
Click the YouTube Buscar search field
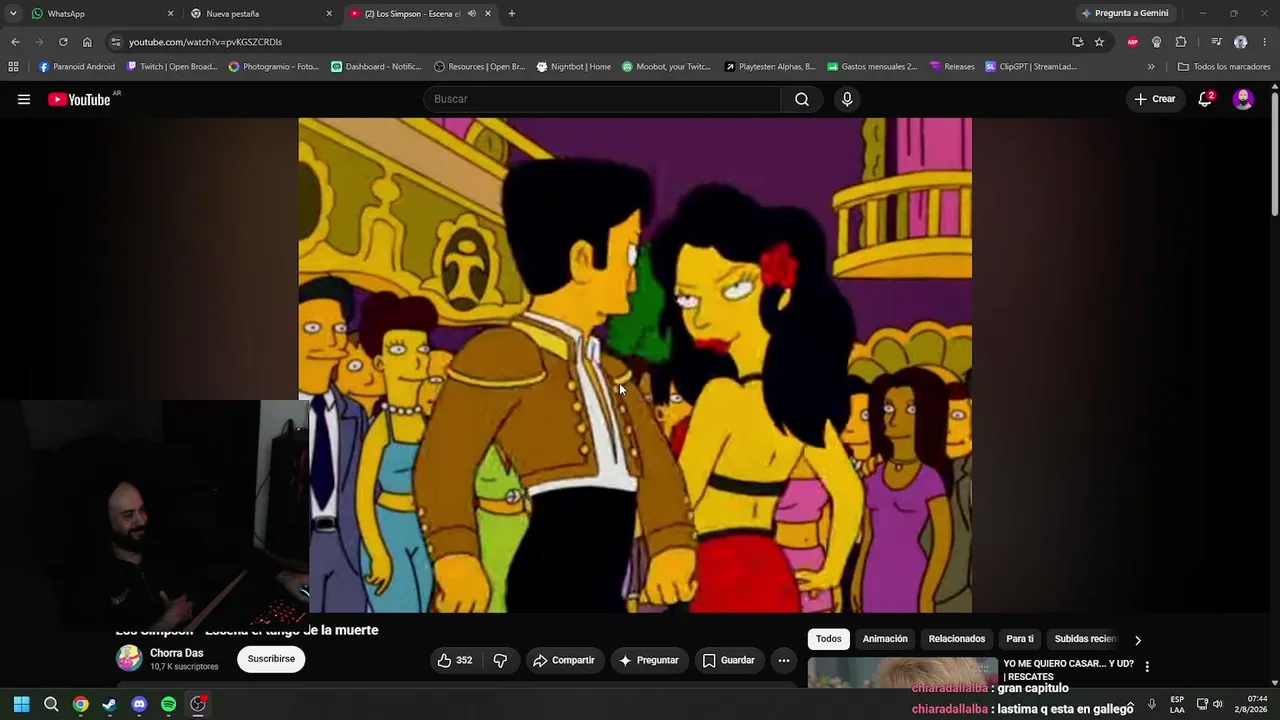603,99
